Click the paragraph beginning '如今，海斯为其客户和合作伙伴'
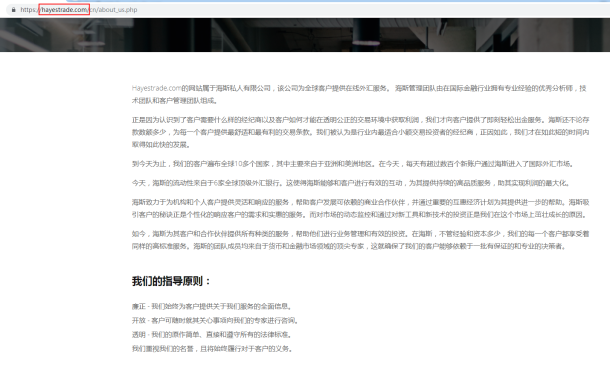The height and width of the screenshot is (377, 610). [x=361, y=240]
